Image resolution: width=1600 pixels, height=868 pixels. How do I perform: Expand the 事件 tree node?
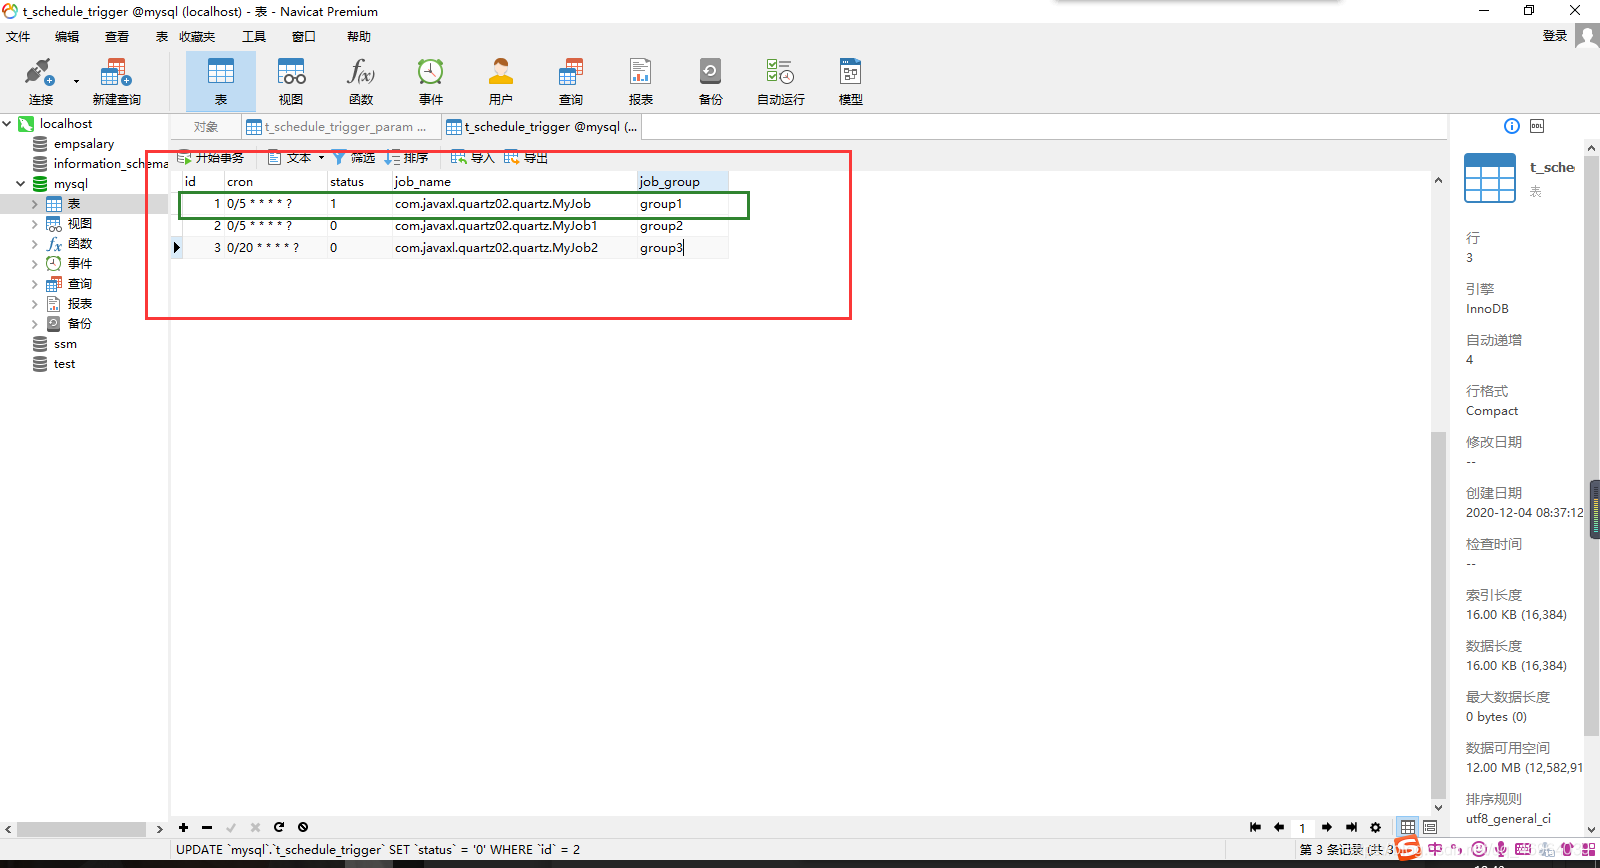point(35,264)
